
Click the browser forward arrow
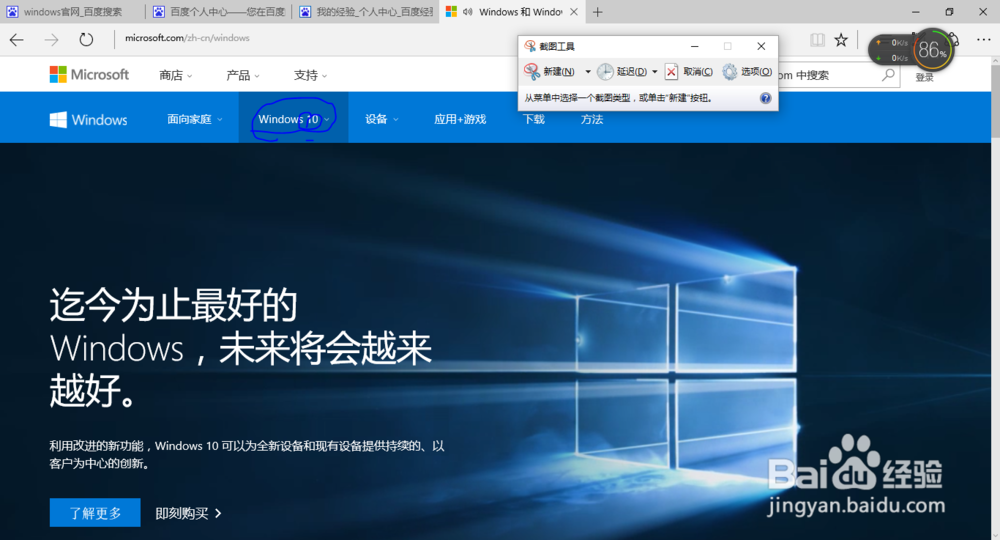(51, 40)
